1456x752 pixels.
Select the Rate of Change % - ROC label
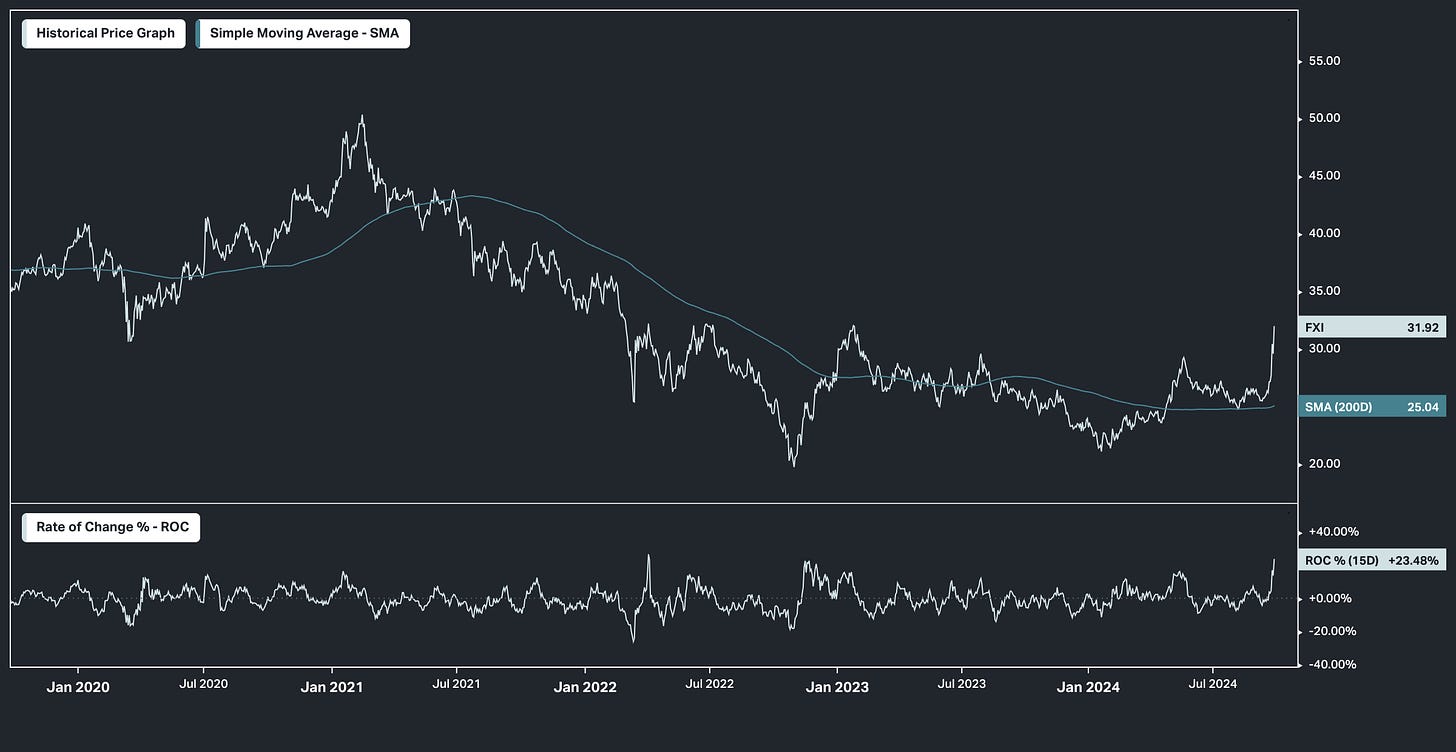coord(111,527)
